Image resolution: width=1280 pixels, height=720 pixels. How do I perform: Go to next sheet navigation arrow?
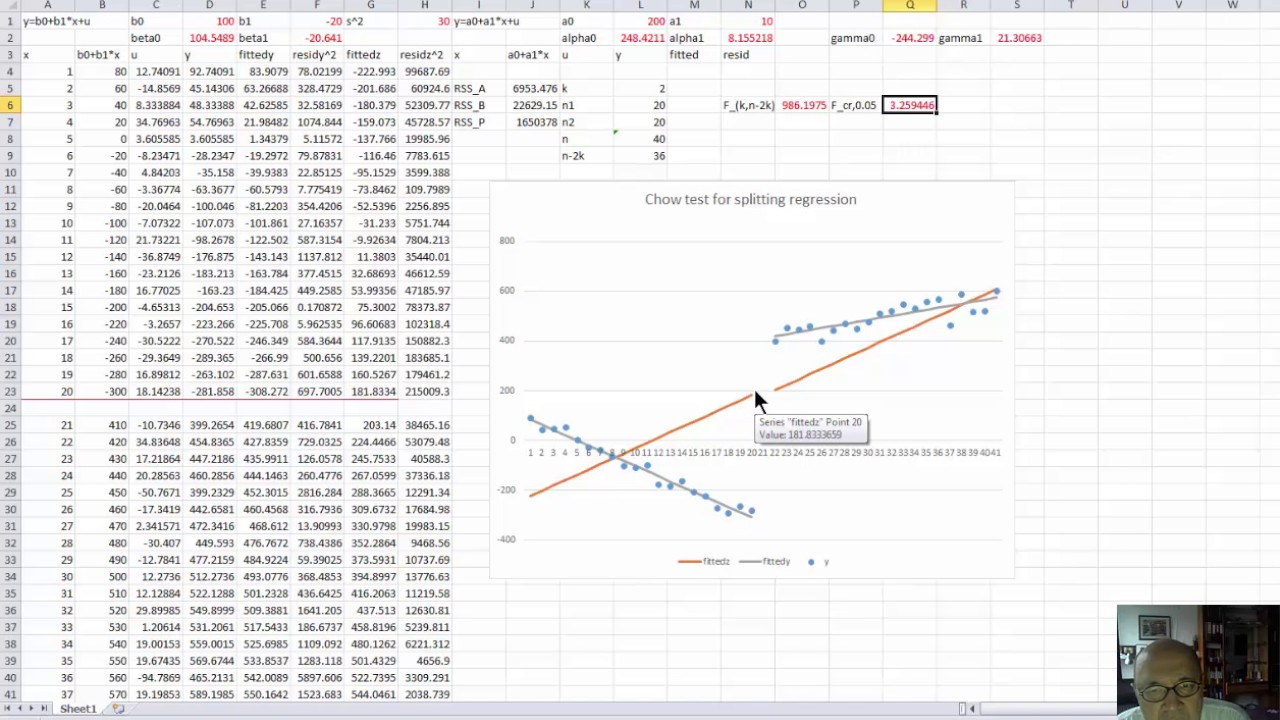tap(33, 709)
